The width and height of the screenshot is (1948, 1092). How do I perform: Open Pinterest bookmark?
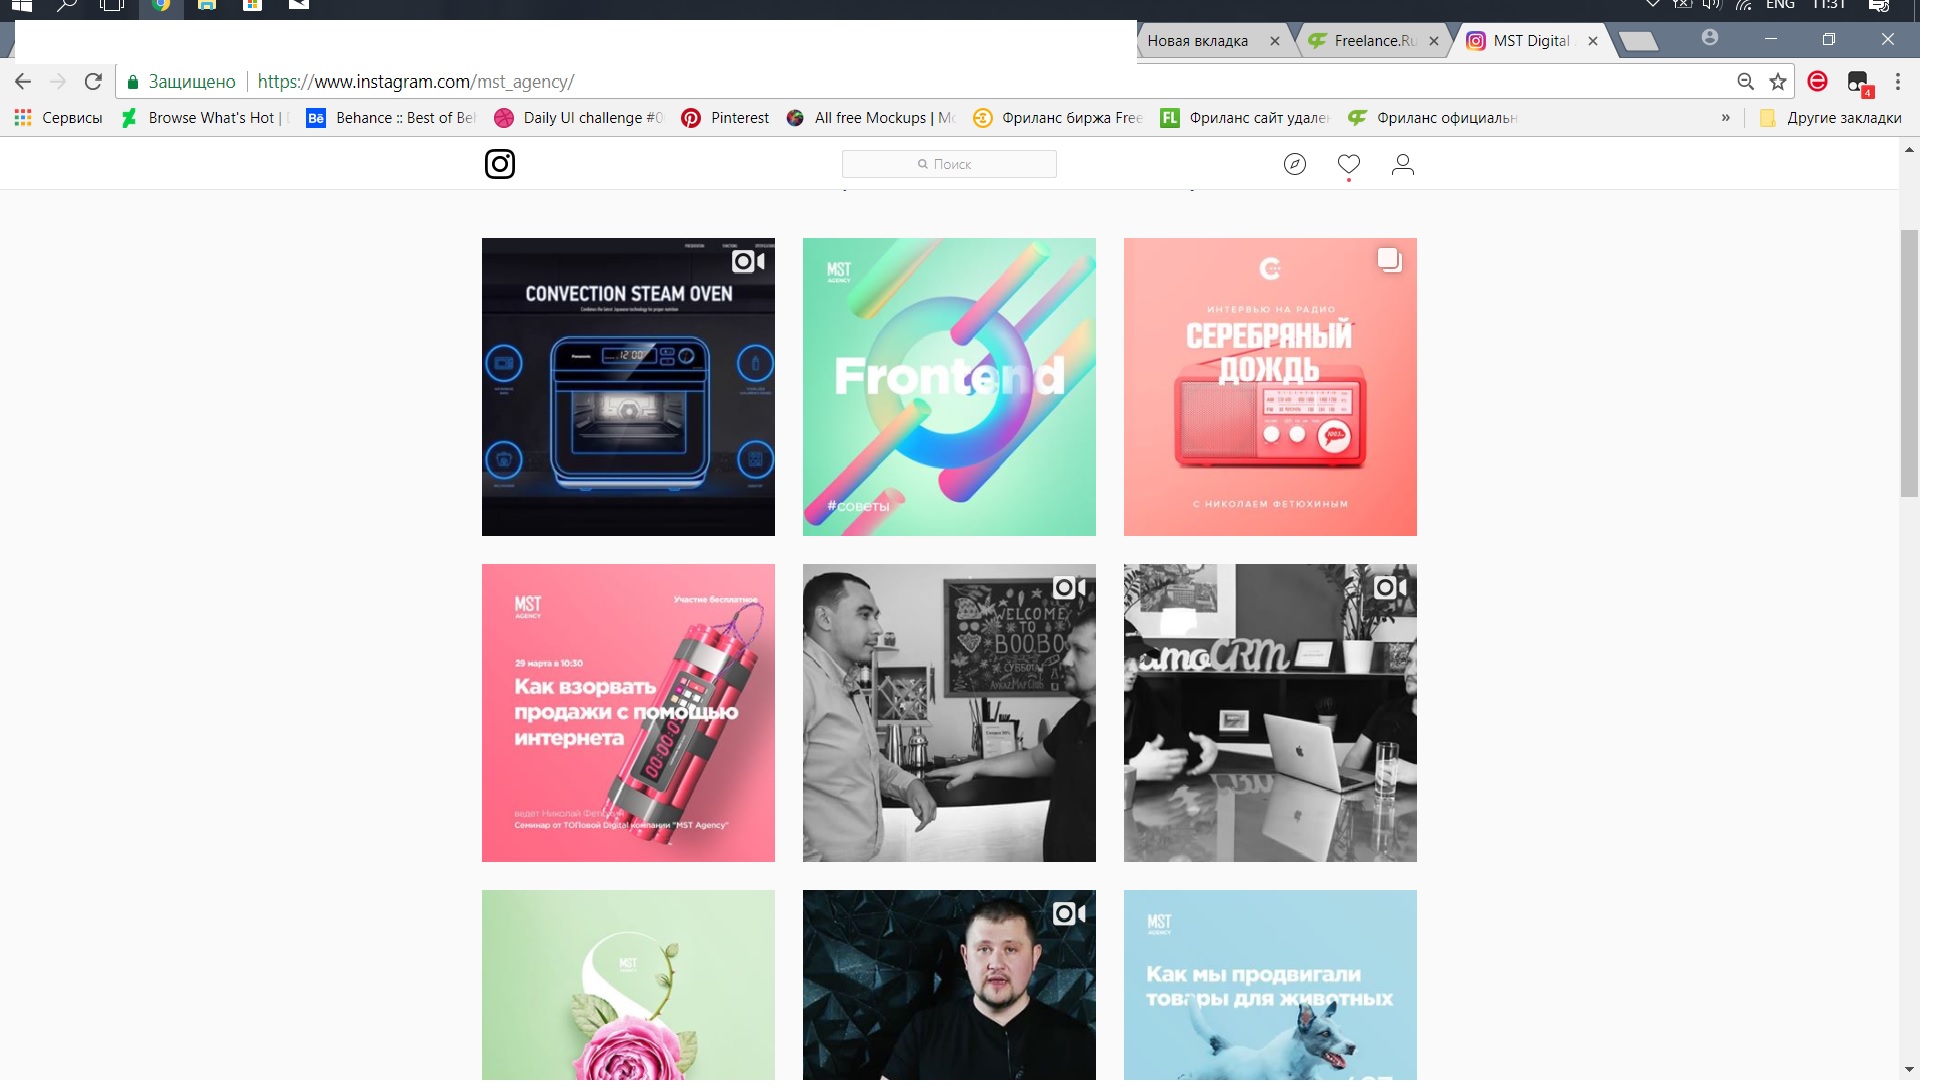click(x=726, y=118)
